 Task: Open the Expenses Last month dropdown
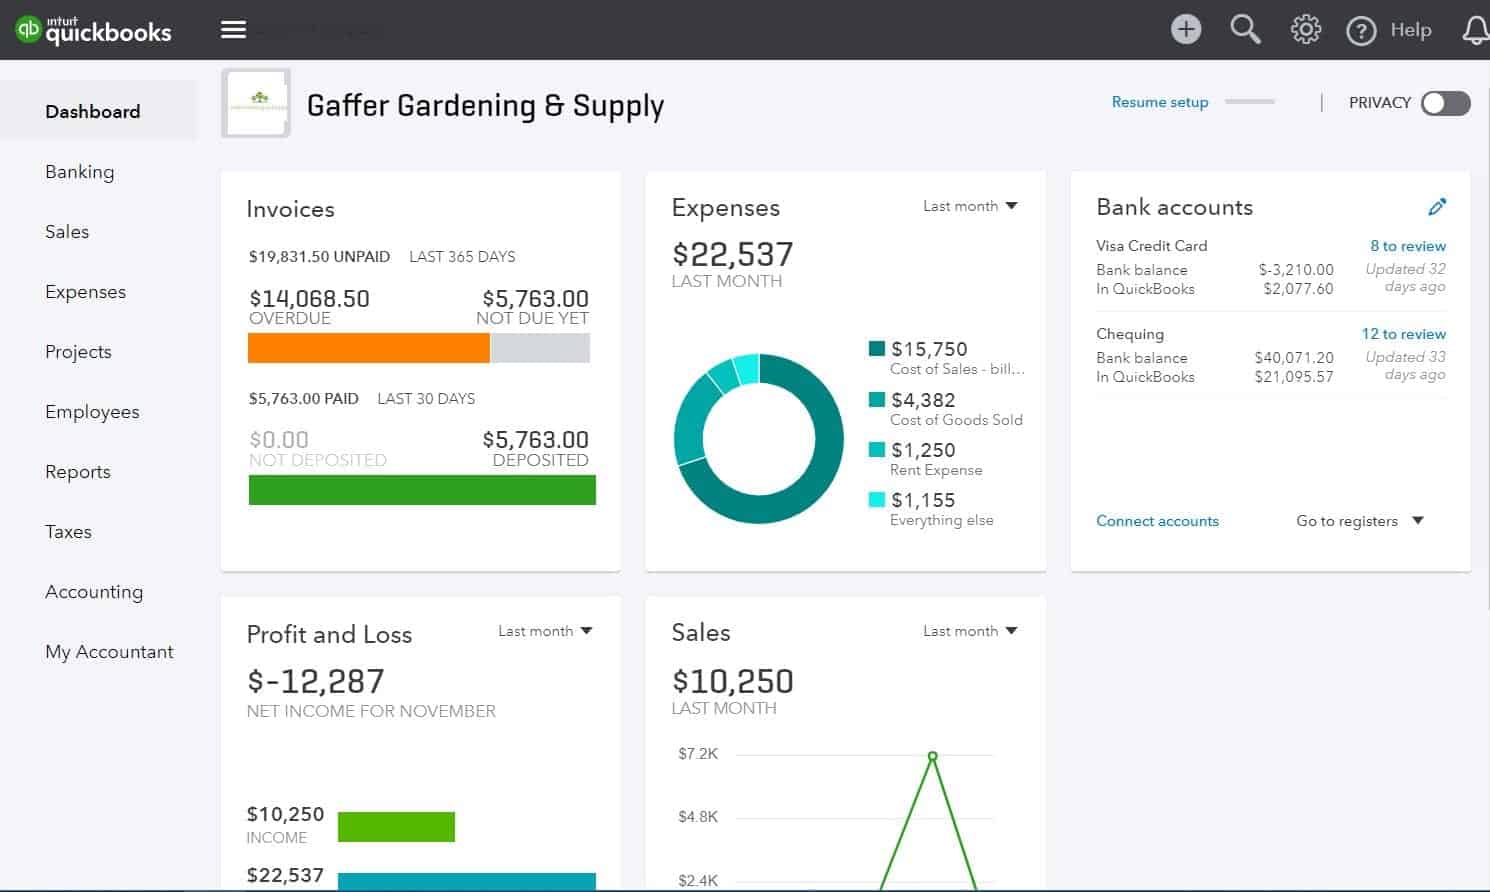click(970, 206)
